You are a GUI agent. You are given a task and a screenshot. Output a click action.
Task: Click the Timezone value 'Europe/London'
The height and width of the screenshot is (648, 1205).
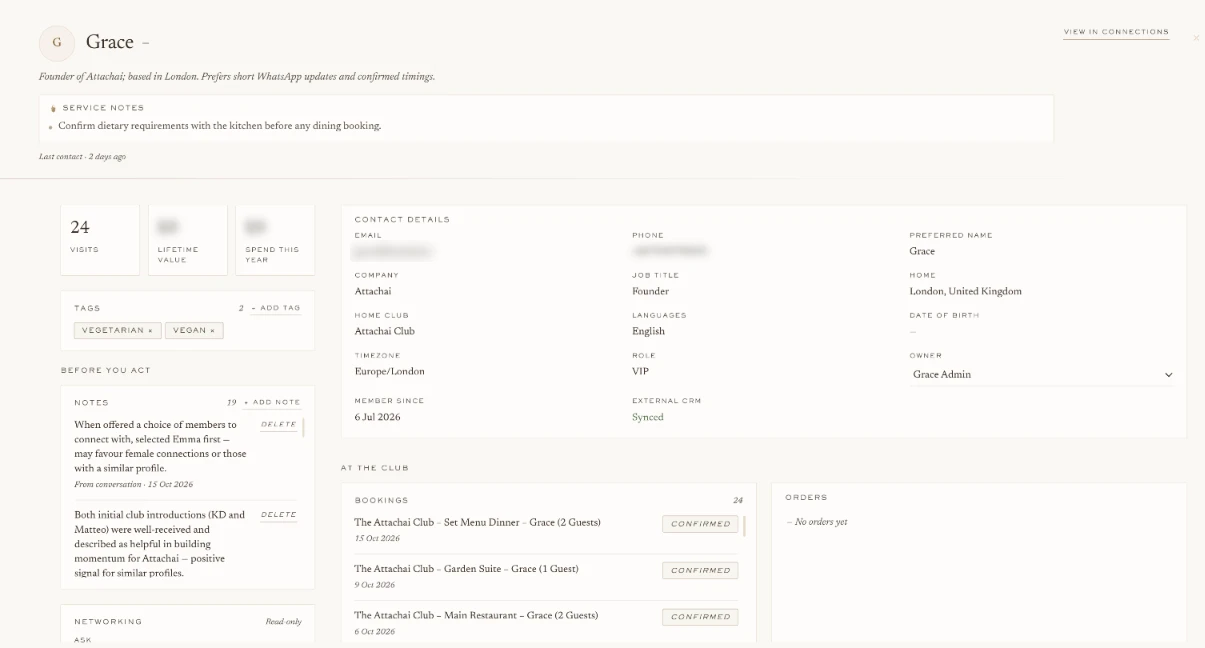389,371
